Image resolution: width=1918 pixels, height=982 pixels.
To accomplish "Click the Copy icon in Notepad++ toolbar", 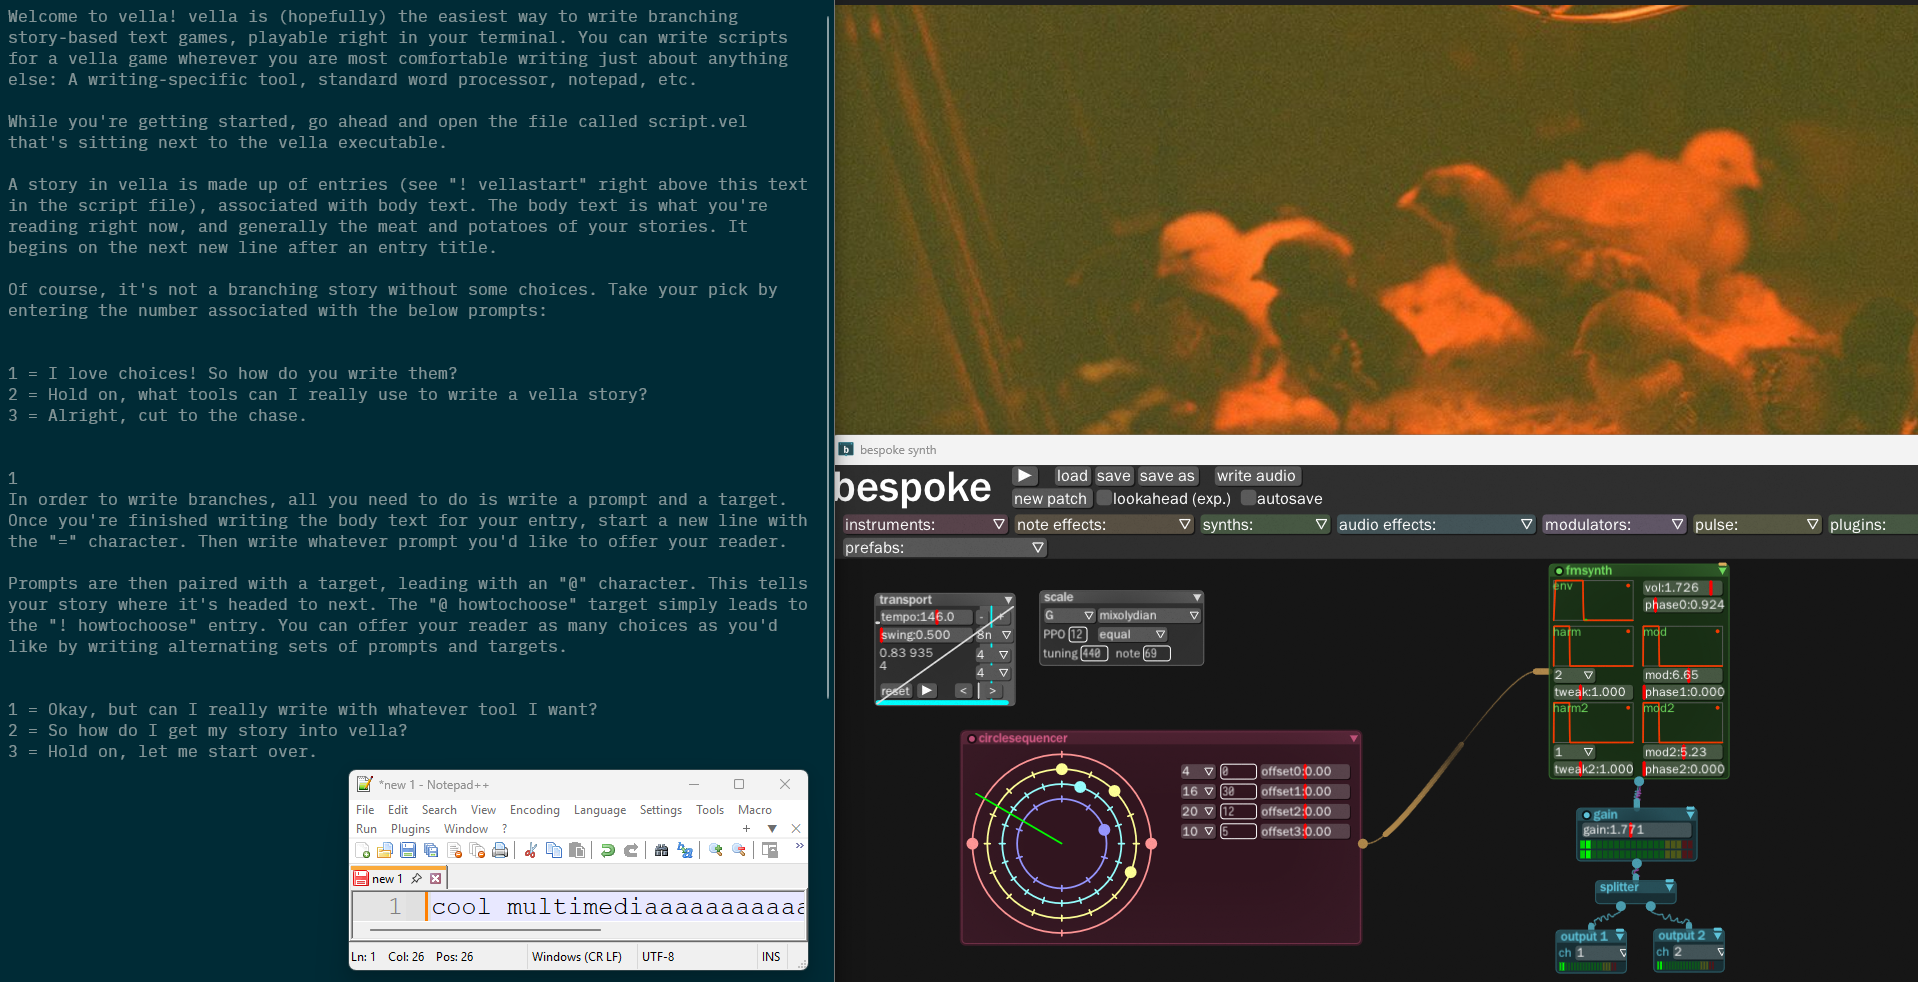I will coord(554,850).
